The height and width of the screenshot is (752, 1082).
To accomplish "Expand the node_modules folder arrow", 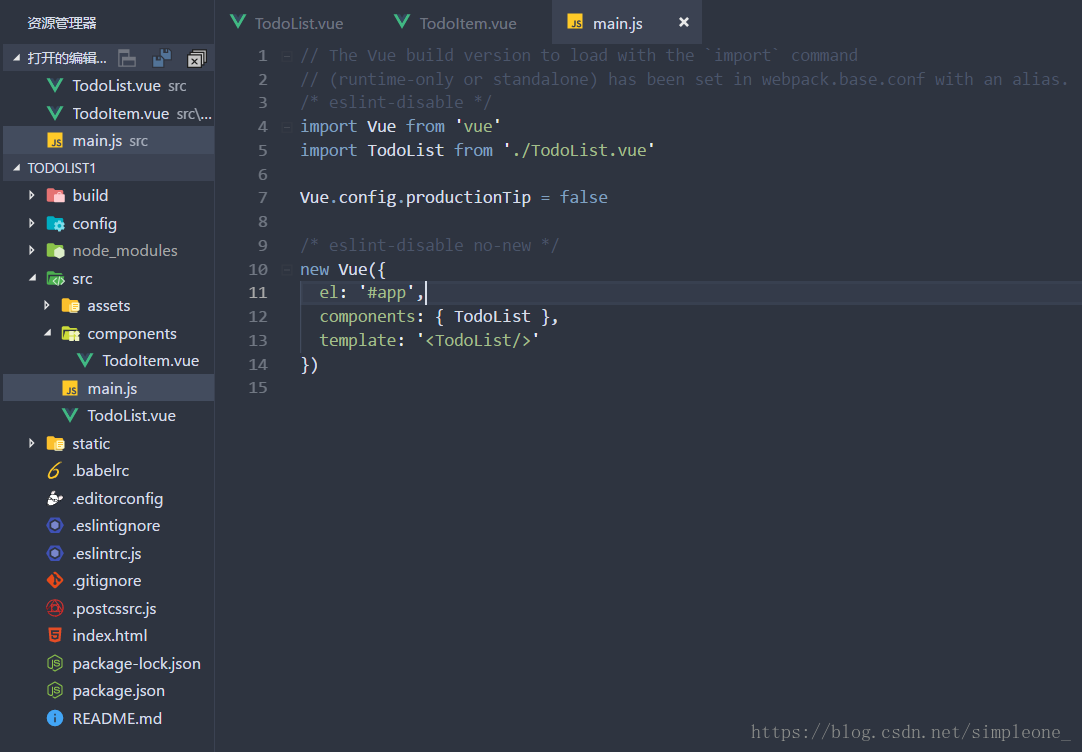I will pos(32,250).
